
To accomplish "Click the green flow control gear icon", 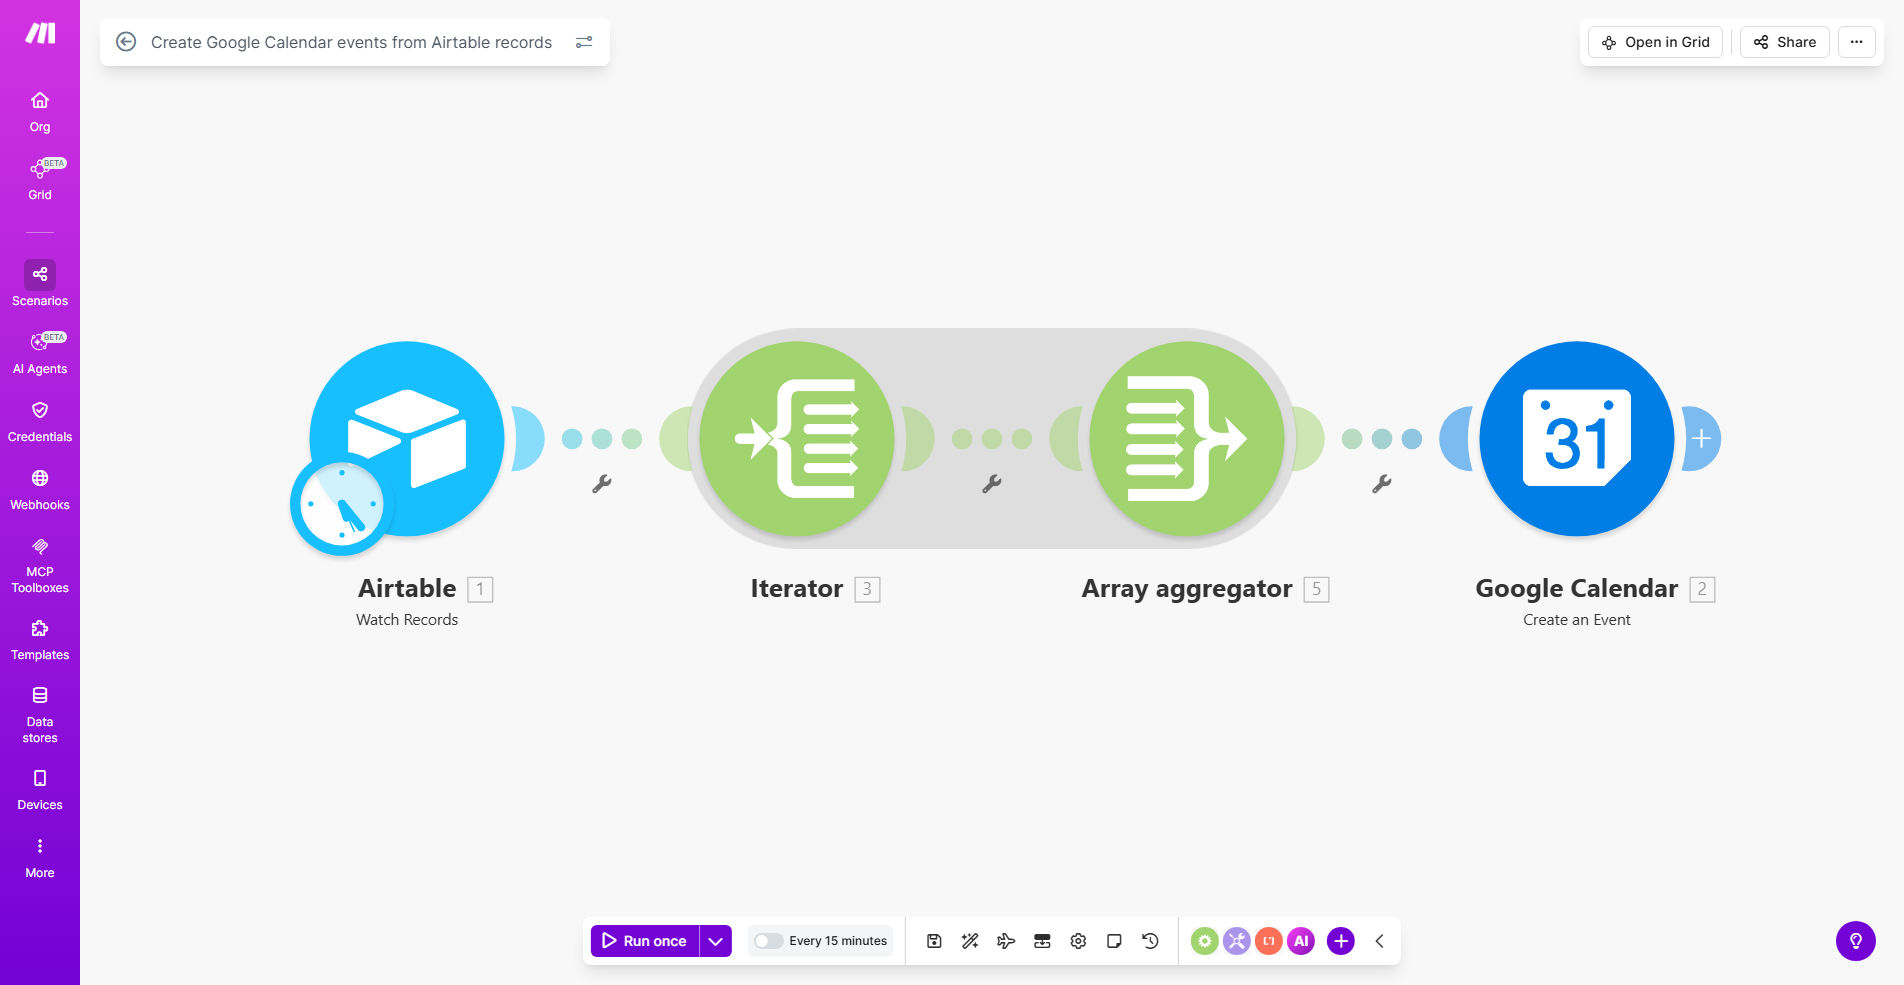I will point(1205,941).
